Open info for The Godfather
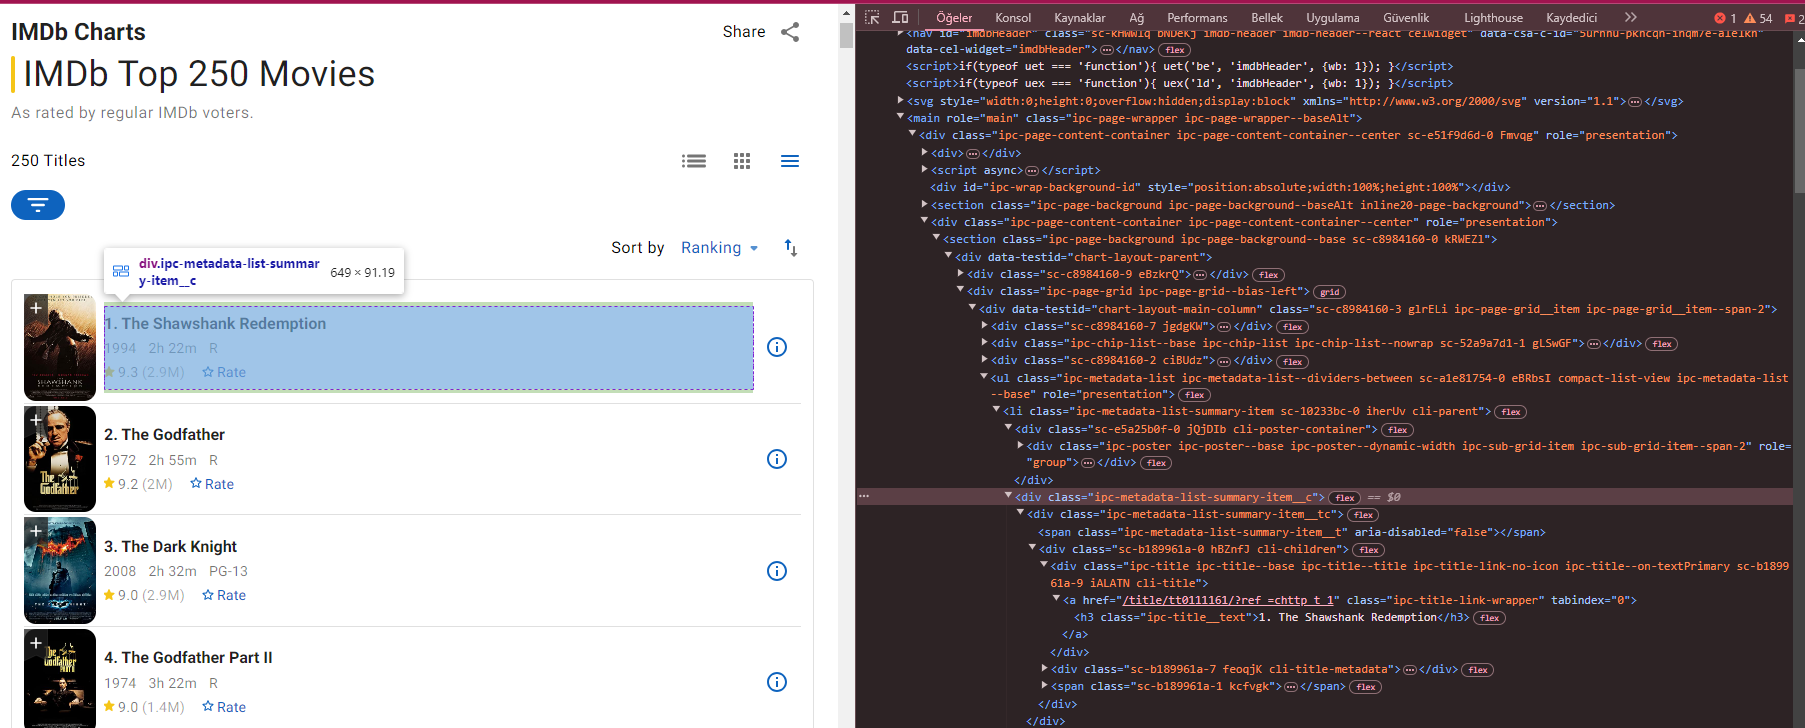The width and height of the screenshot is (1805, 728). click(777, 459)
